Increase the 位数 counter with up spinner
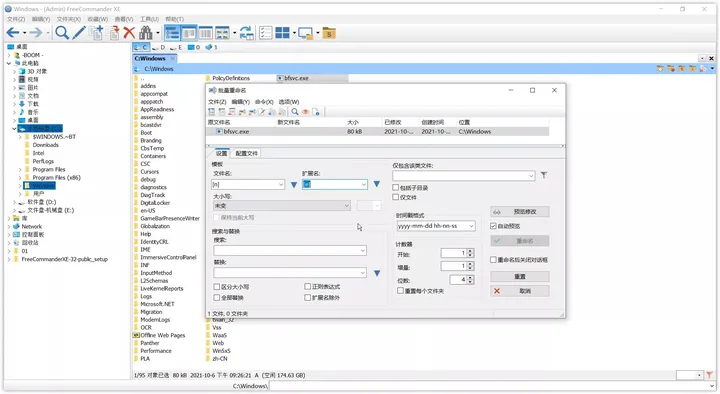 (470, 277)
